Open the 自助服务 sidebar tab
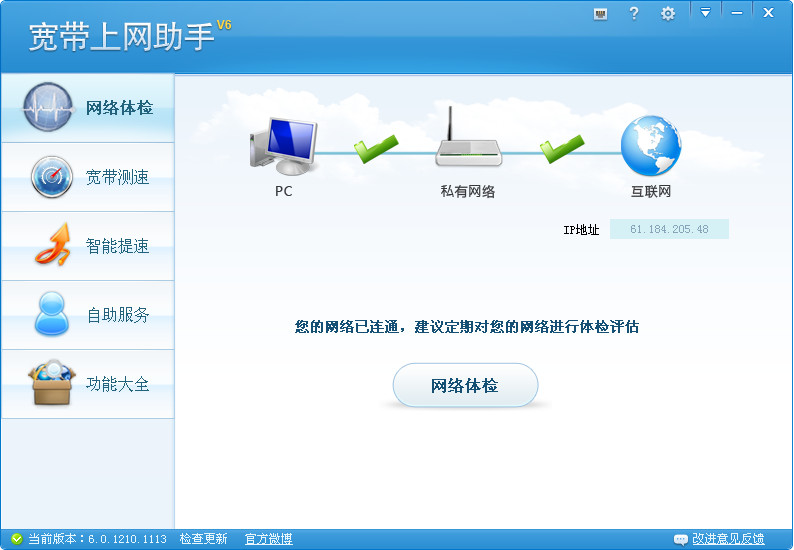Screen dimensions: 794x550 point(88,315)
